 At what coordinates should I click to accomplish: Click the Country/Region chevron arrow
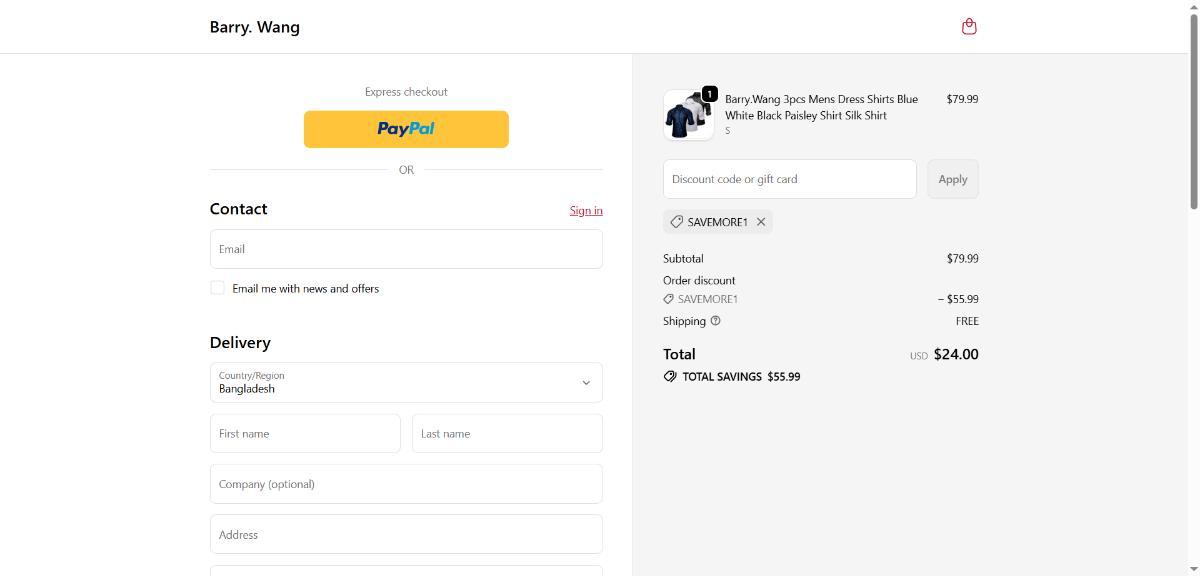[x=586, y=383]
